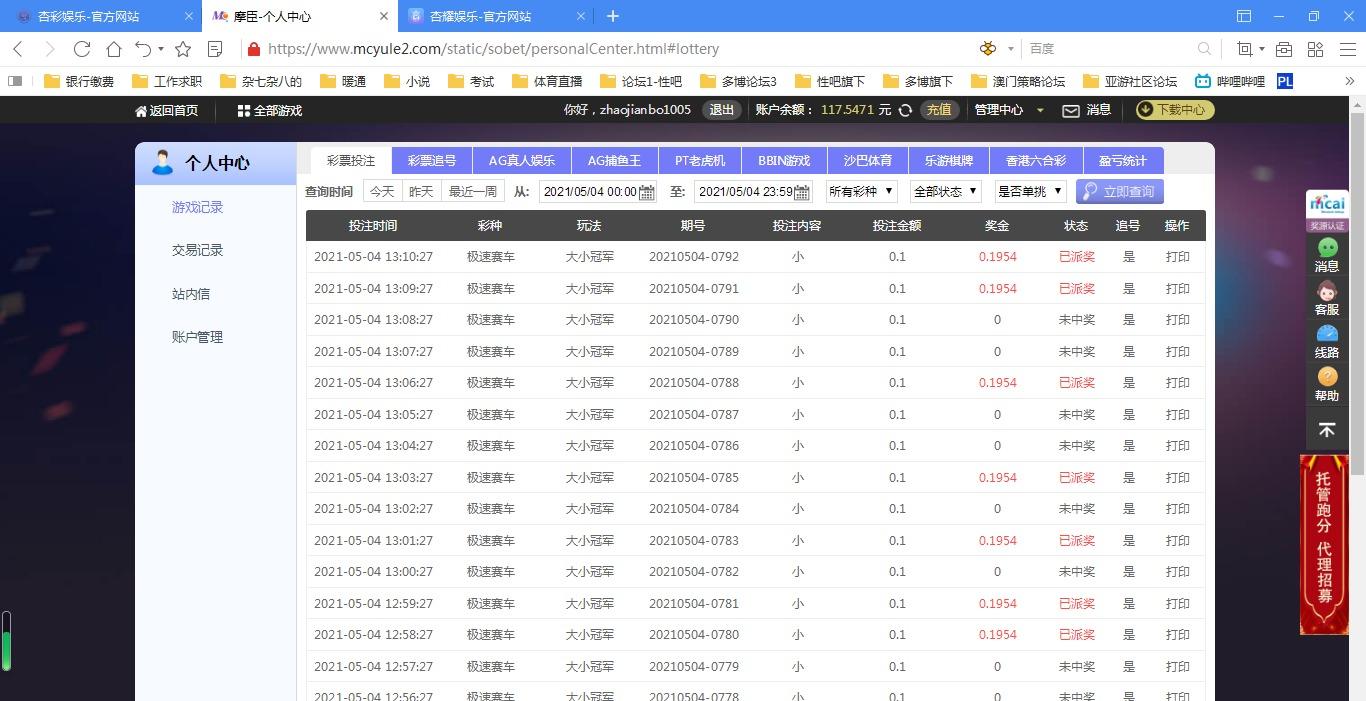Reload the page with the refresh icon
This screenshot has height=701, width=1366.
click(82, 49)
